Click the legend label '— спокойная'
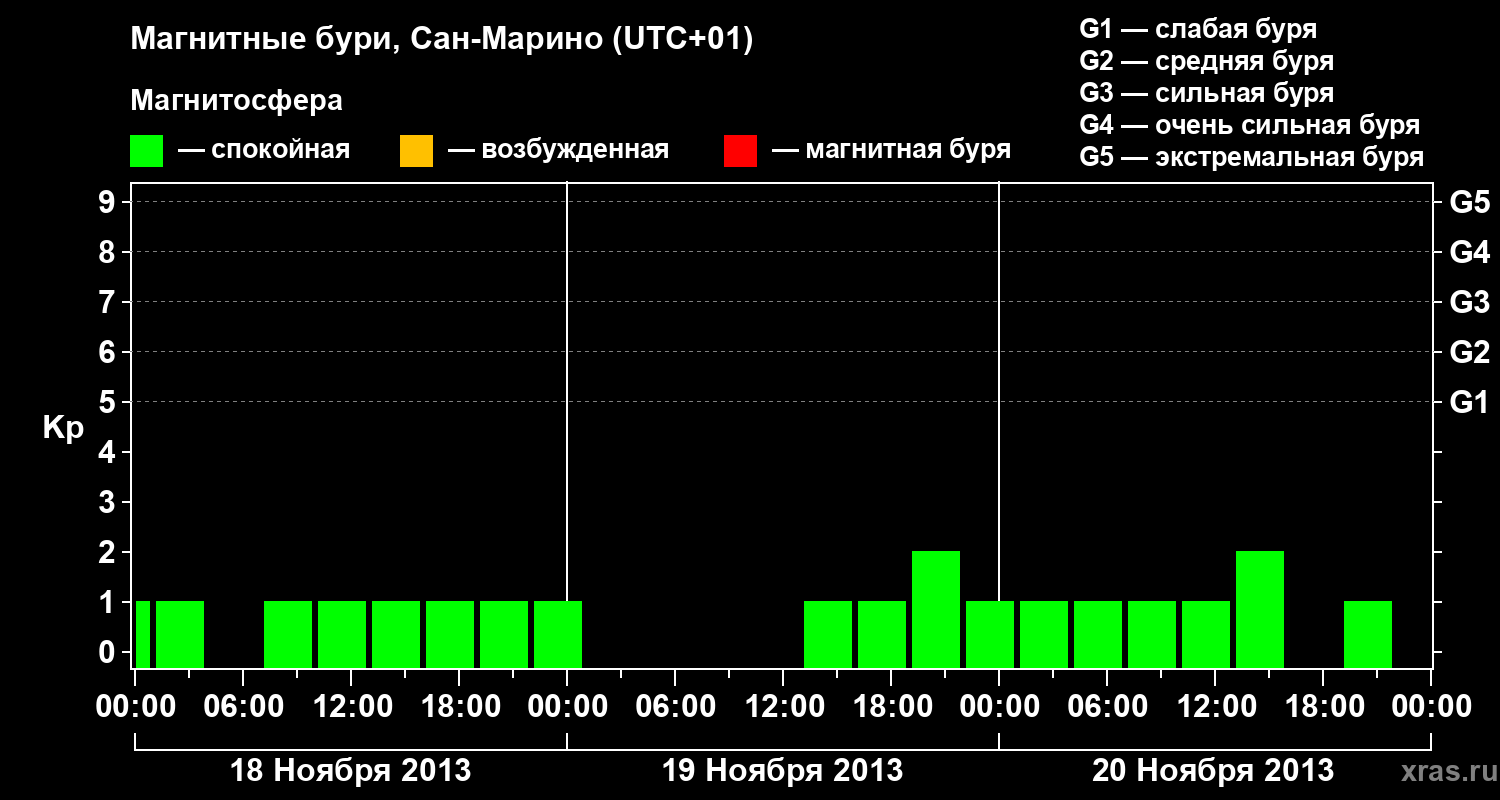 (x=264, y=150)
